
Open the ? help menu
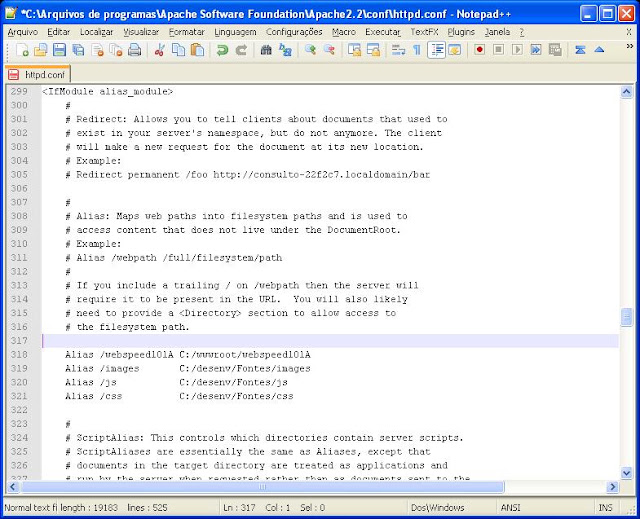coord(522,32)
